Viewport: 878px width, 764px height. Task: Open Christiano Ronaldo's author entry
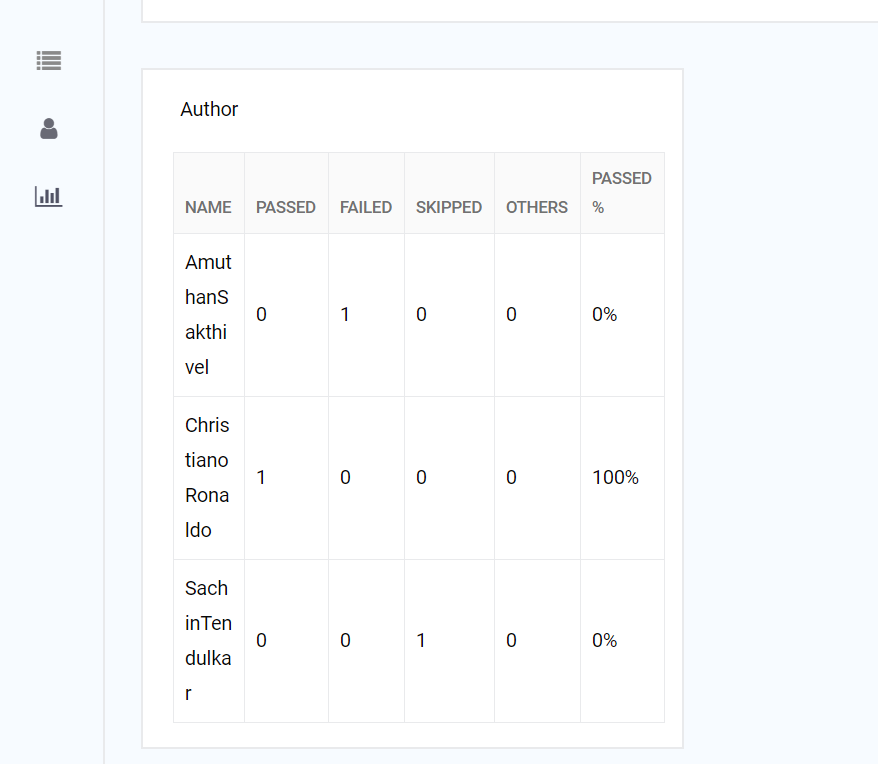(x=207, y=477)
